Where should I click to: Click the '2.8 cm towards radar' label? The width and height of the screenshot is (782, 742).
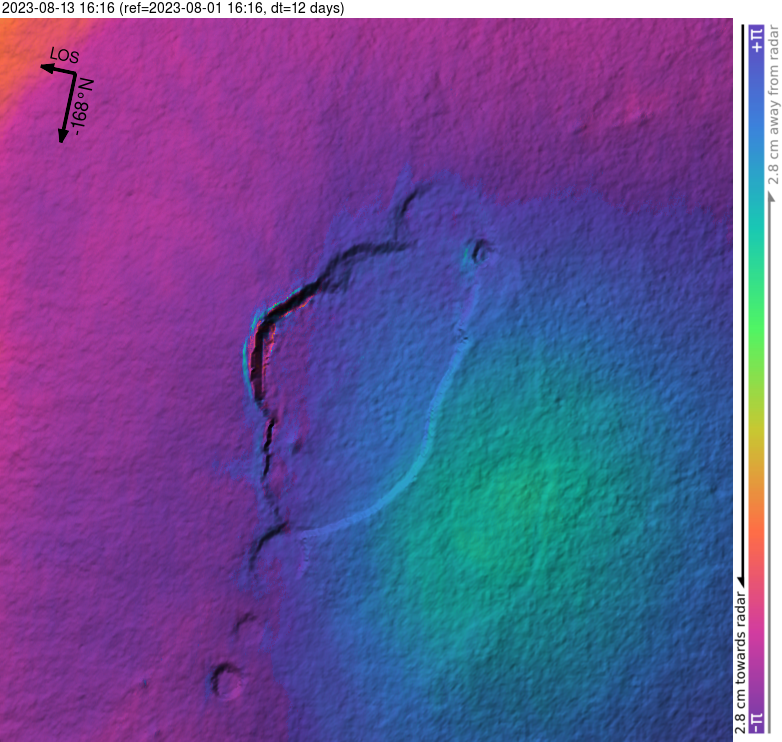pos(741,663)
